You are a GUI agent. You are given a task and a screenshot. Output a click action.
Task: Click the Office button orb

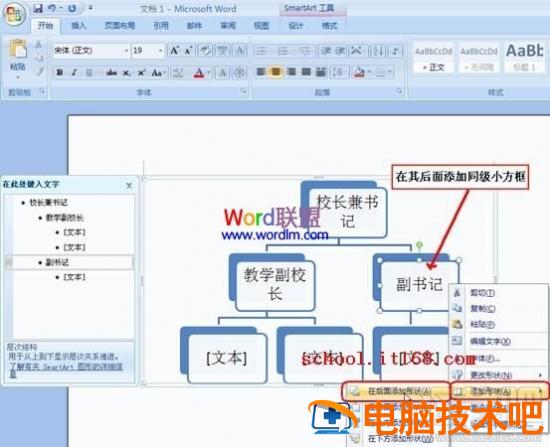pyautogui.click(x=14, y=14)
